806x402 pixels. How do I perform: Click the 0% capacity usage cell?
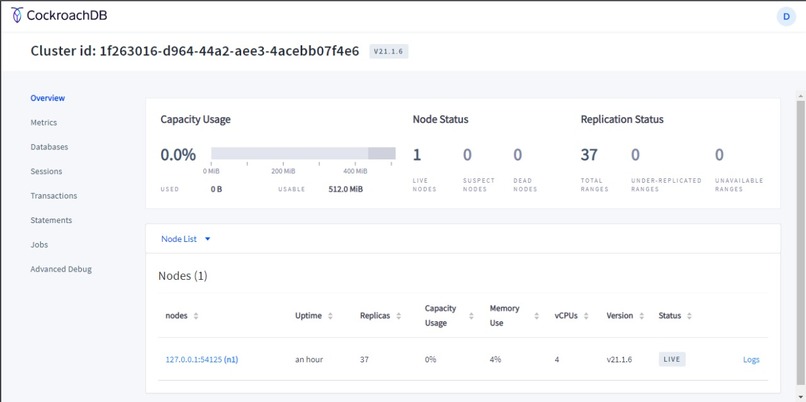[x=430, y=360]
